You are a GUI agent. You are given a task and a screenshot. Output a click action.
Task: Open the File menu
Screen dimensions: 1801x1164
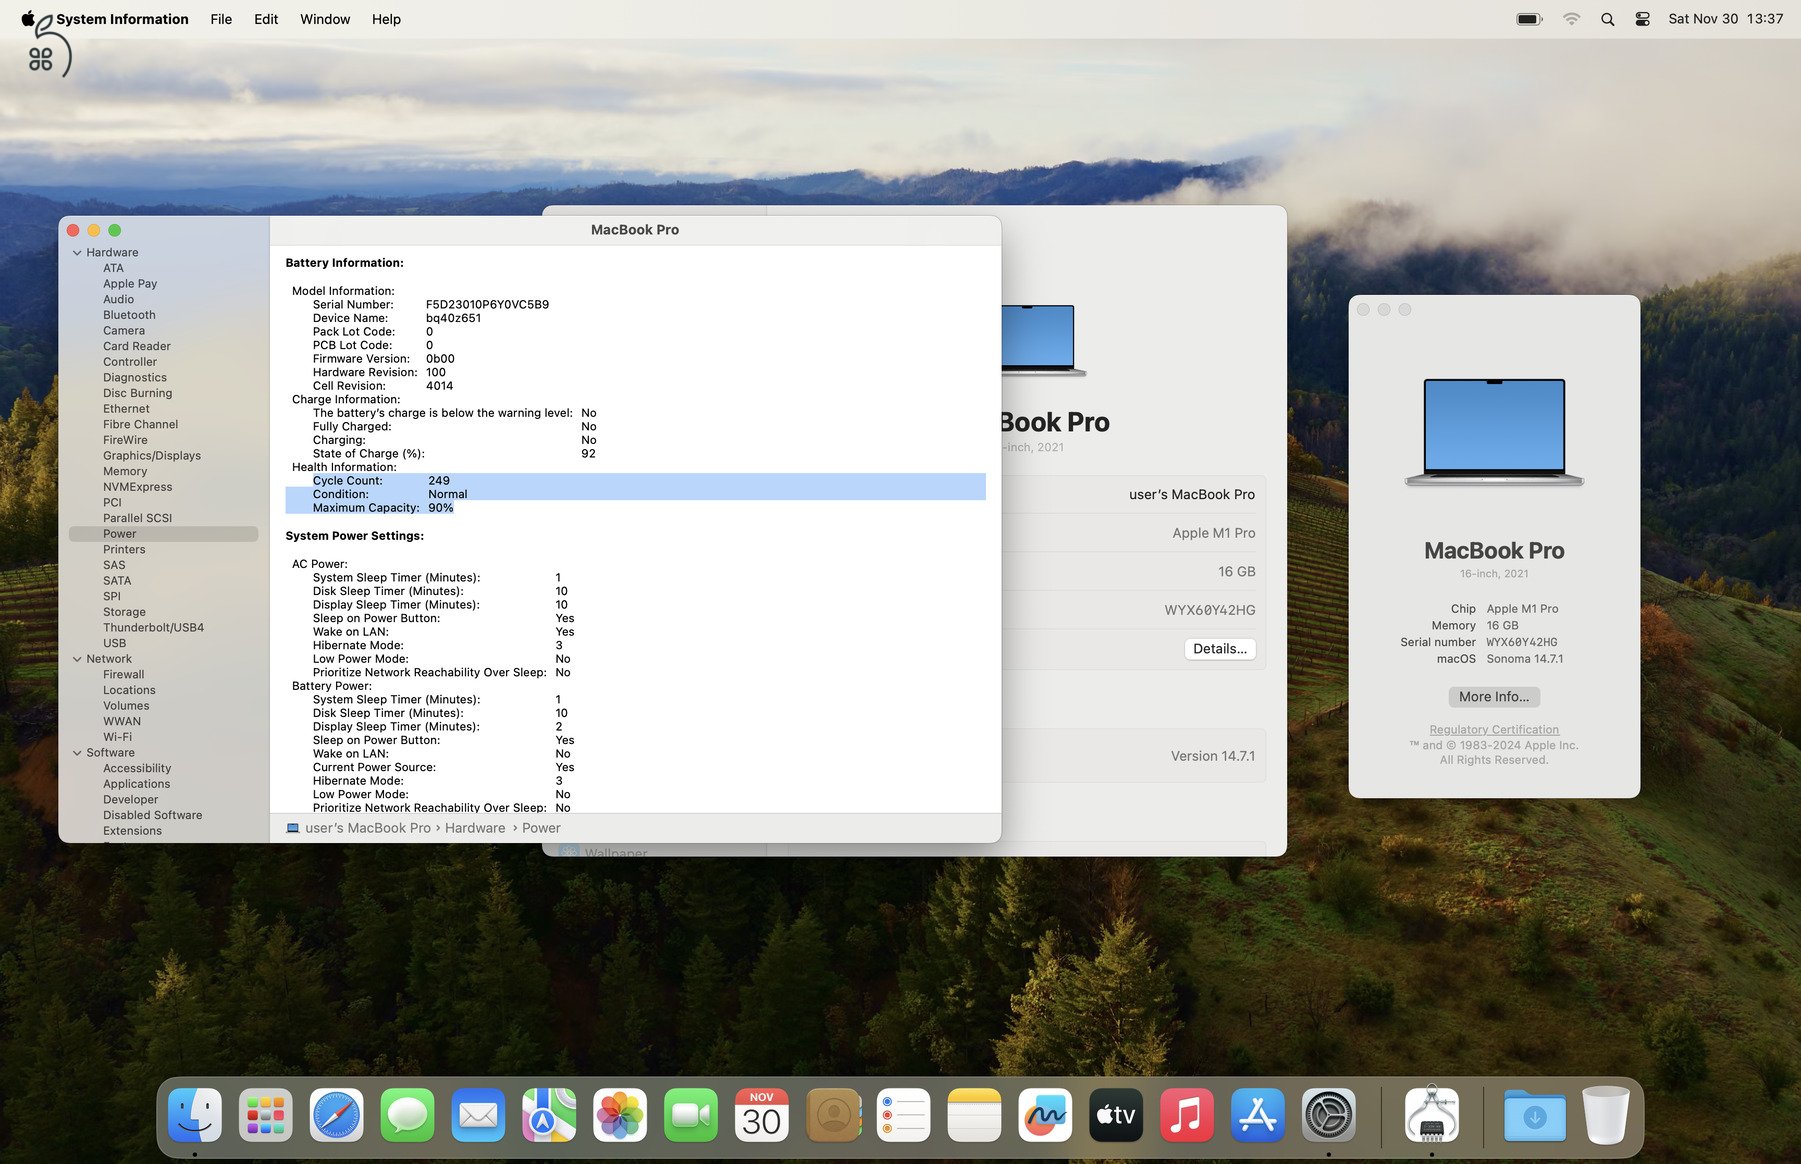(221, 19)
